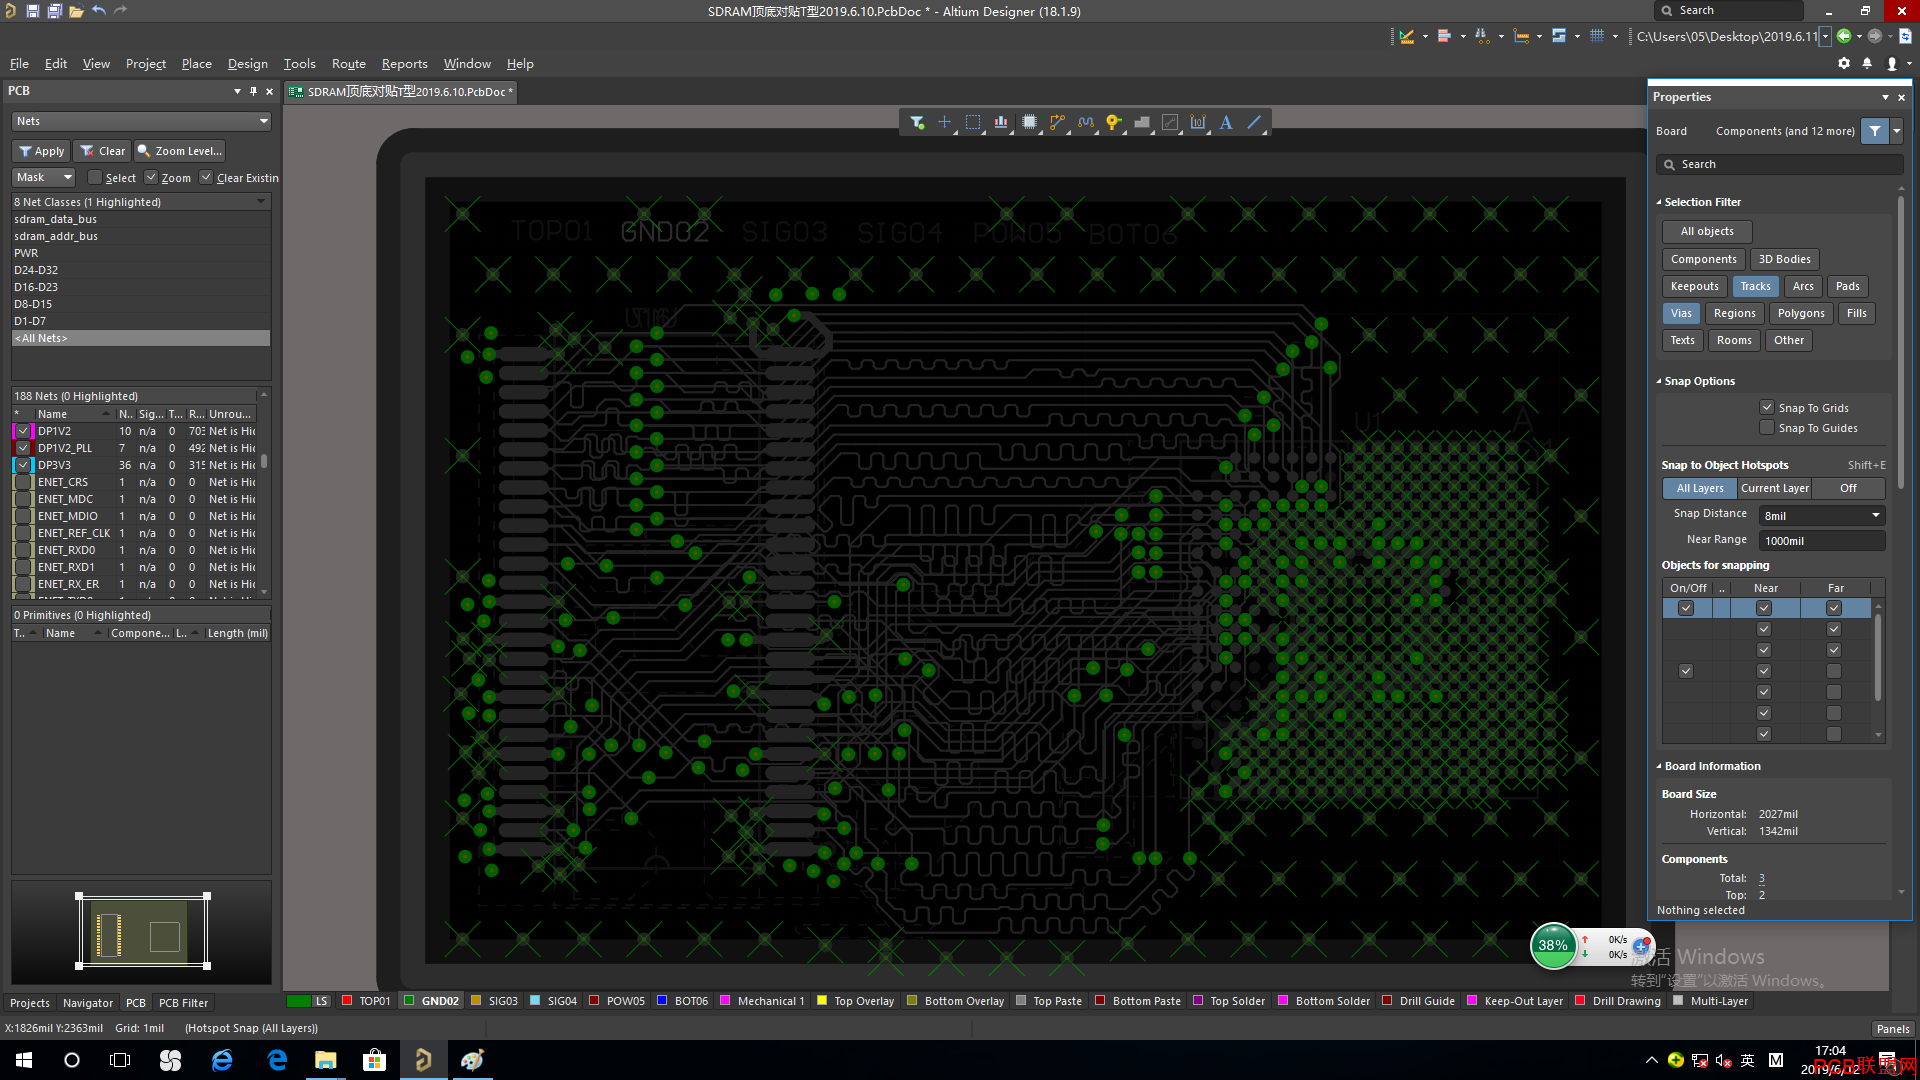Image resolution: width=1920 pixels, height=1080 pixels.
Task: Toggle the Clear Existing checkbox
Action: click(x=206, y=178)
